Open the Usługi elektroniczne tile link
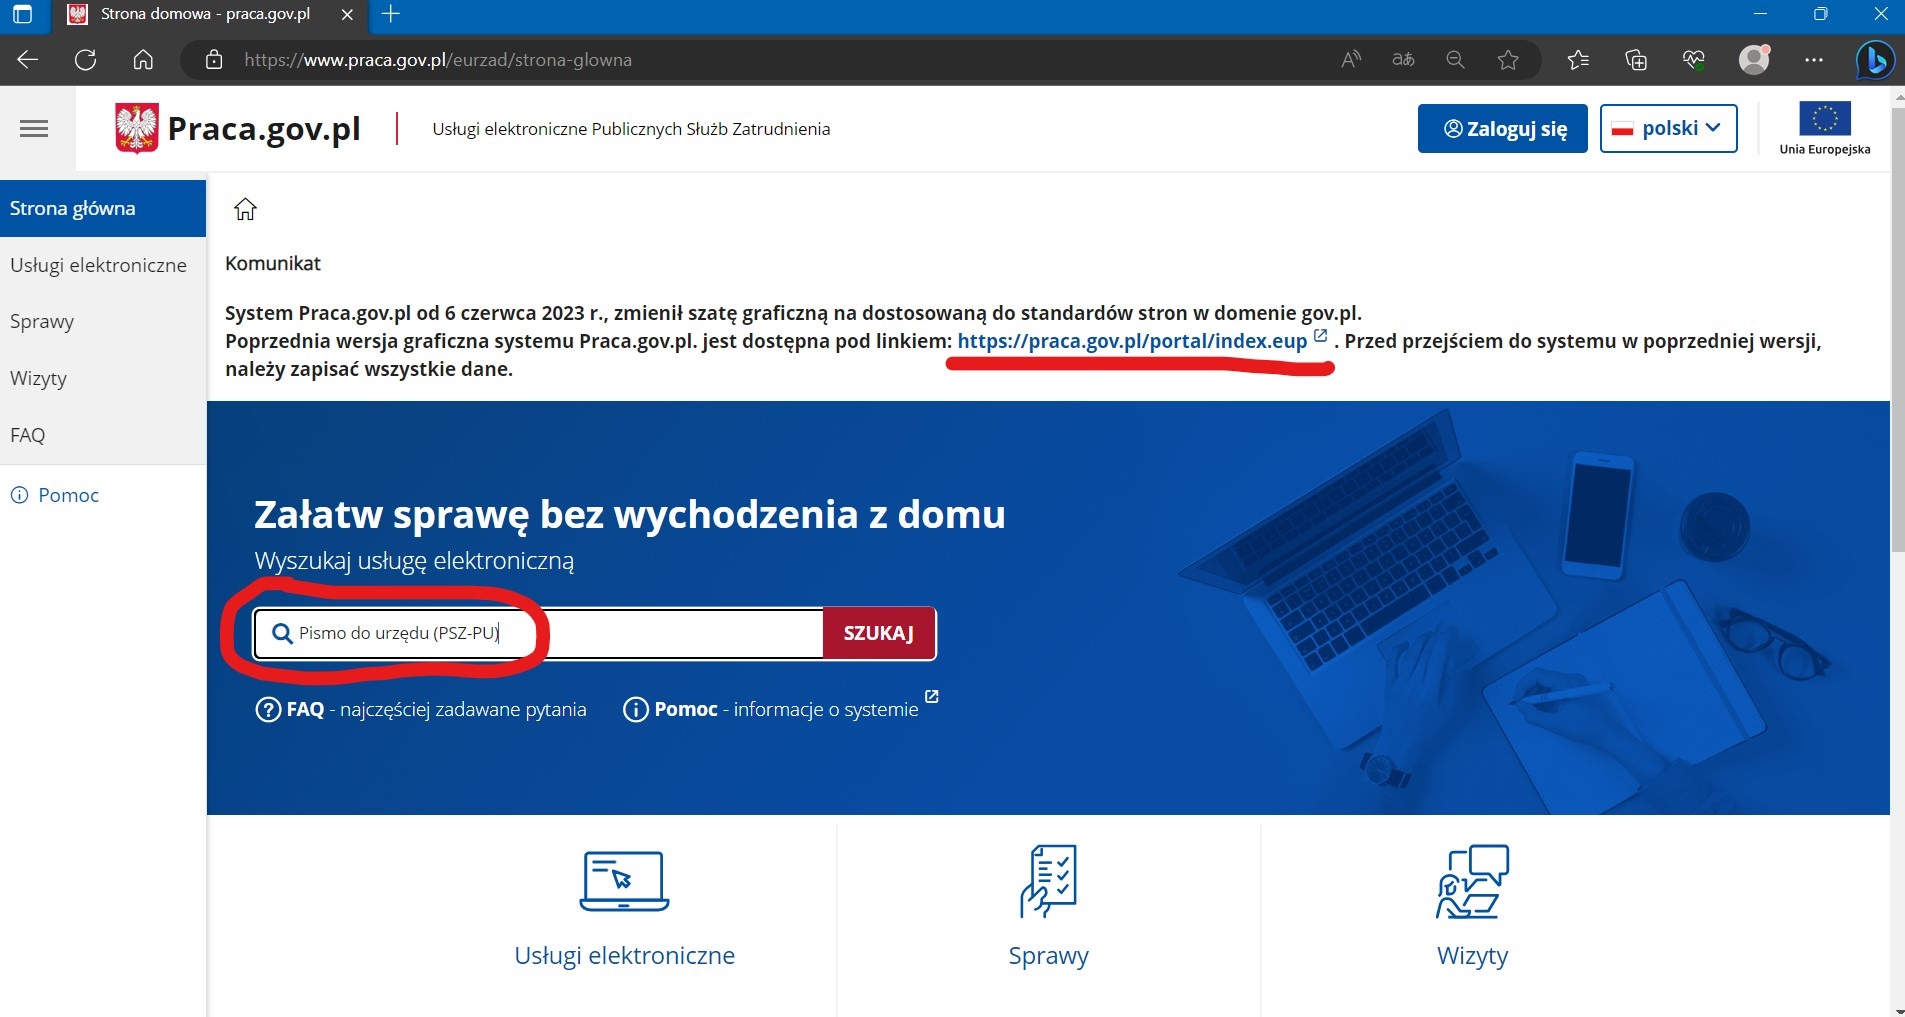 pyautogui.click(x=624, y=955)
